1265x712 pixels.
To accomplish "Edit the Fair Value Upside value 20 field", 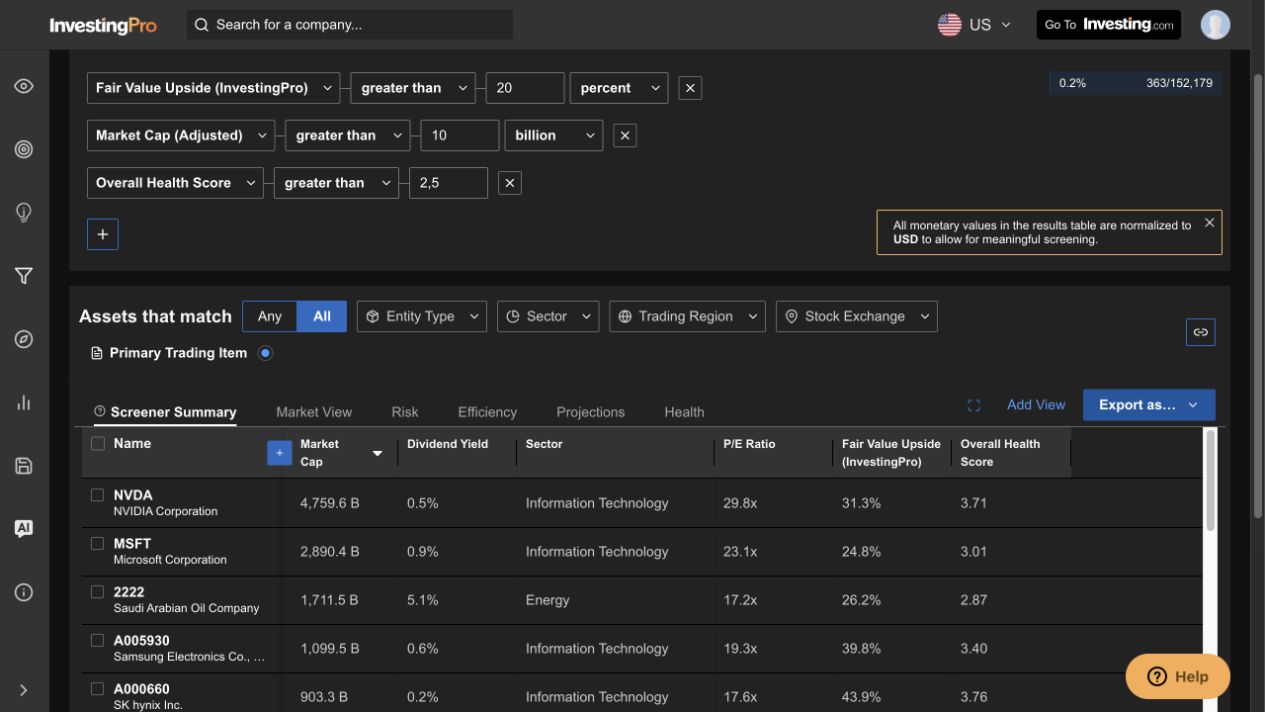I will [525, 88].
